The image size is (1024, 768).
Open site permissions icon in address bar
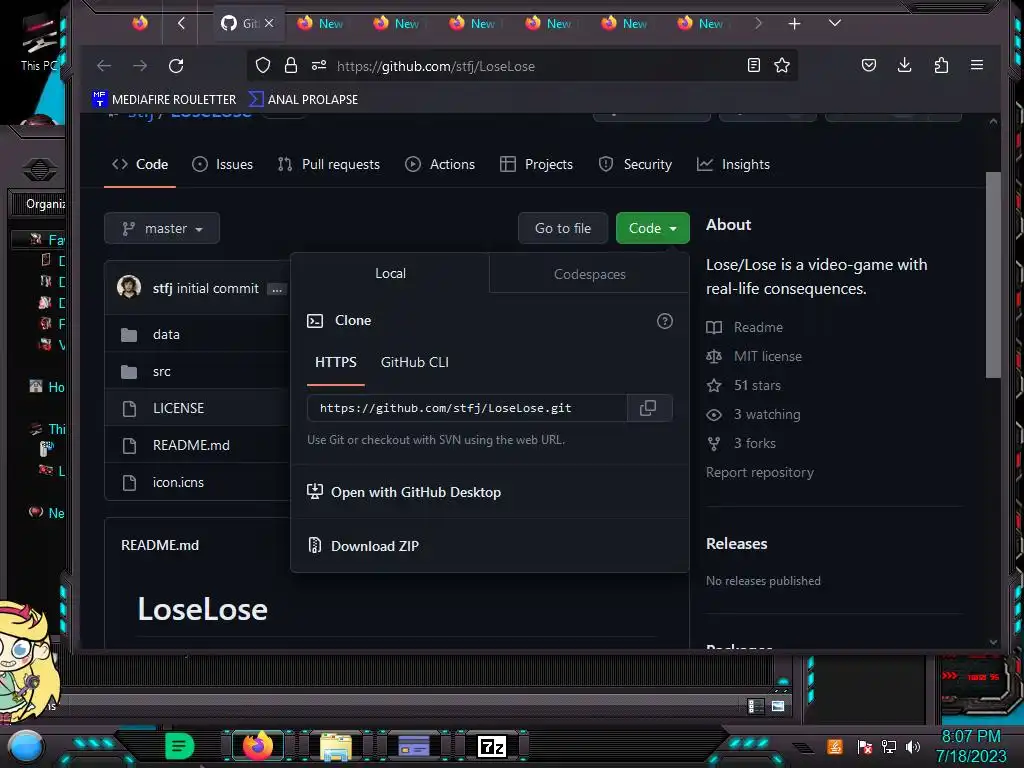(x=319, y=65)
